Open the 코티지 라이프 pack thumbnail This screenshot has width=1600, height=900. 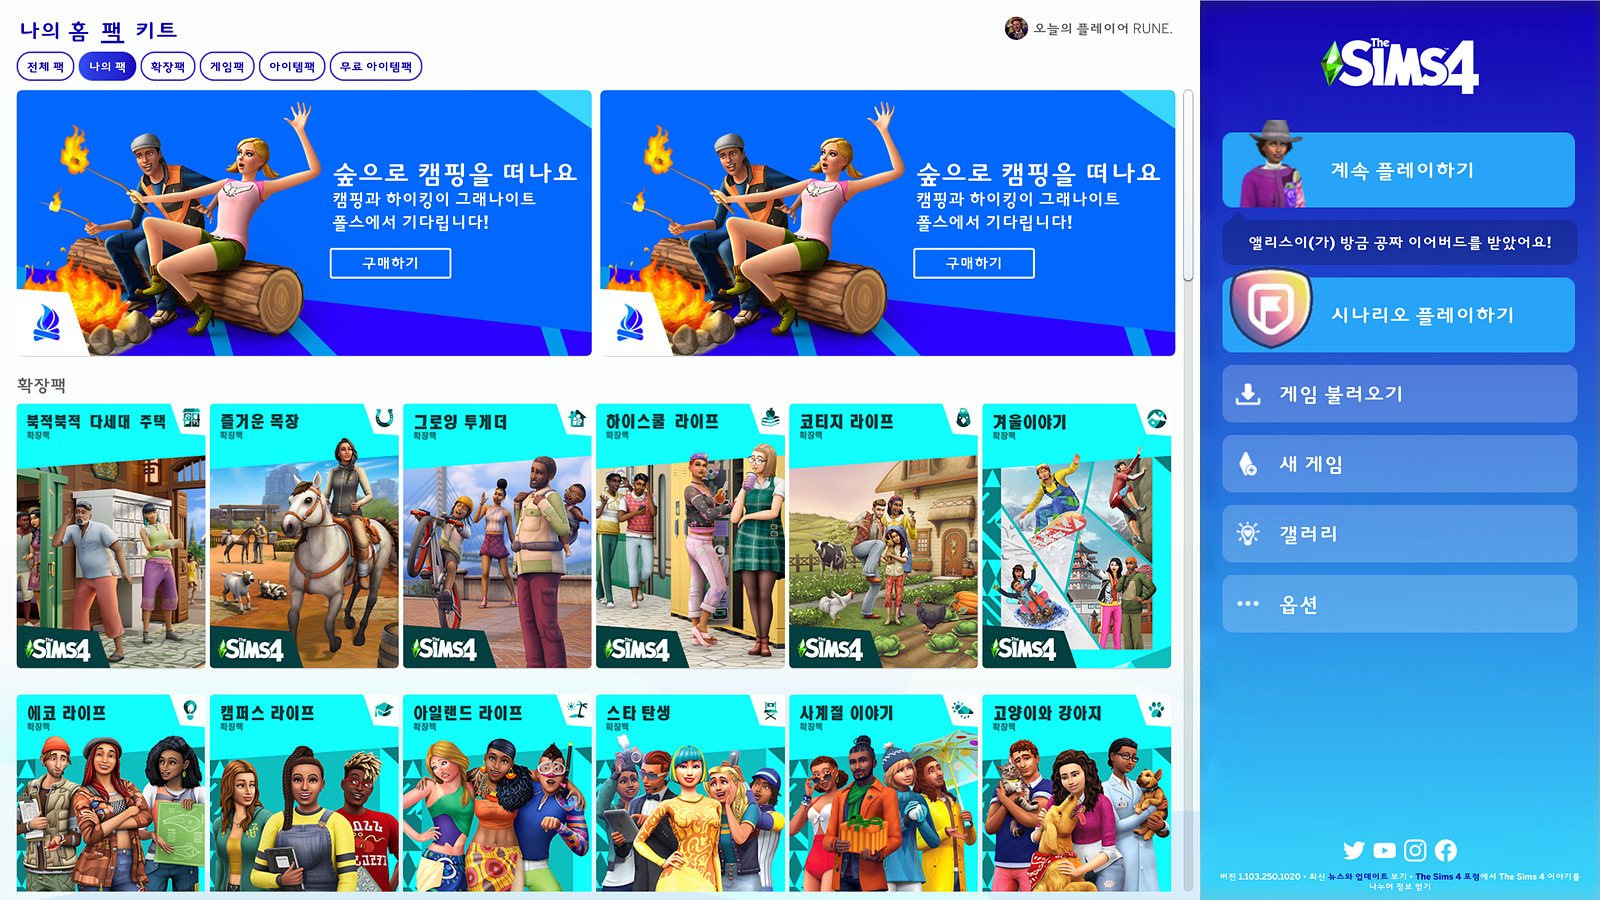pos(883,536)
